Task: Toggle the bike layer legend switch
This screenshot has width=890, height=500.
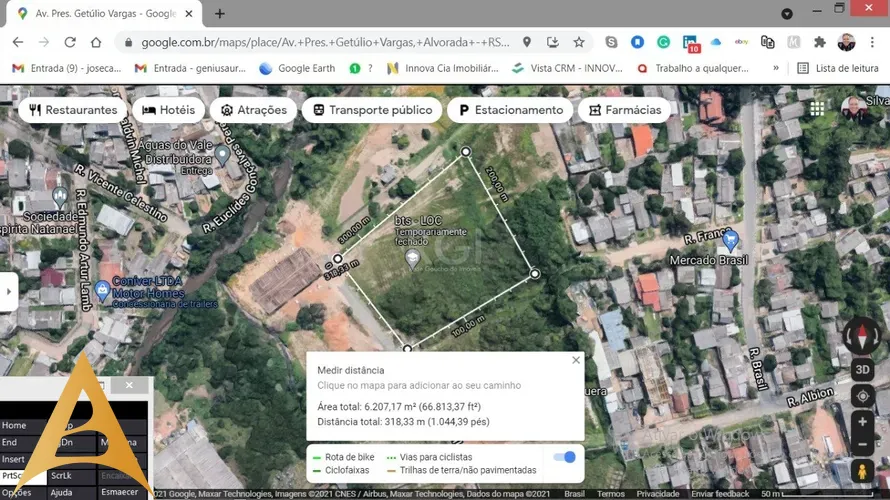Action: [564, 457]
